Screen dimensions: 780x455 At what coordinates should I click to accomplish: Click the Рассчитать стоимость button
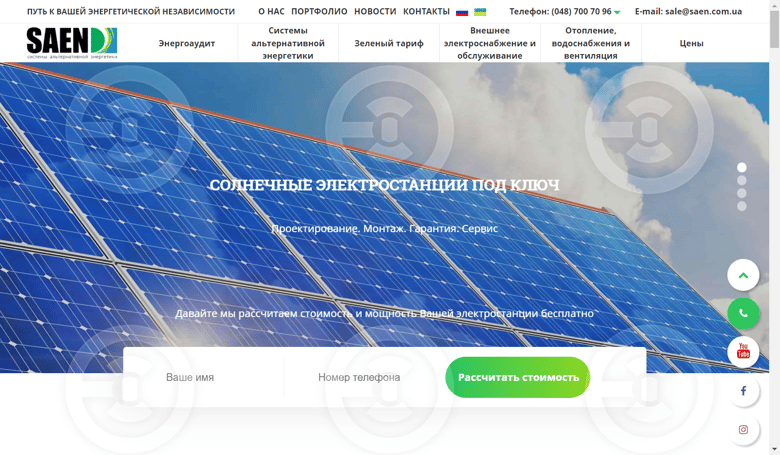pos(518,377)
